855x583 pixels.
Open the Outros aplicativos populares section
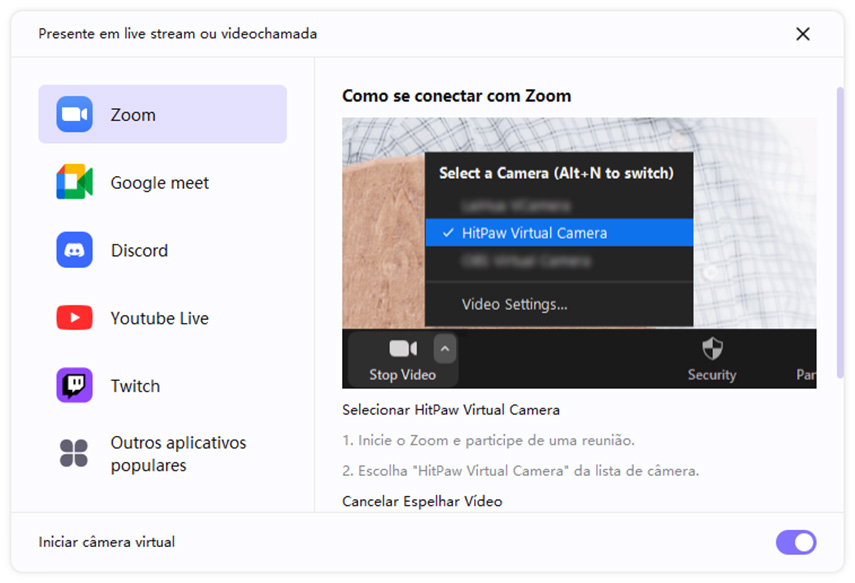[x=178, y=454]
